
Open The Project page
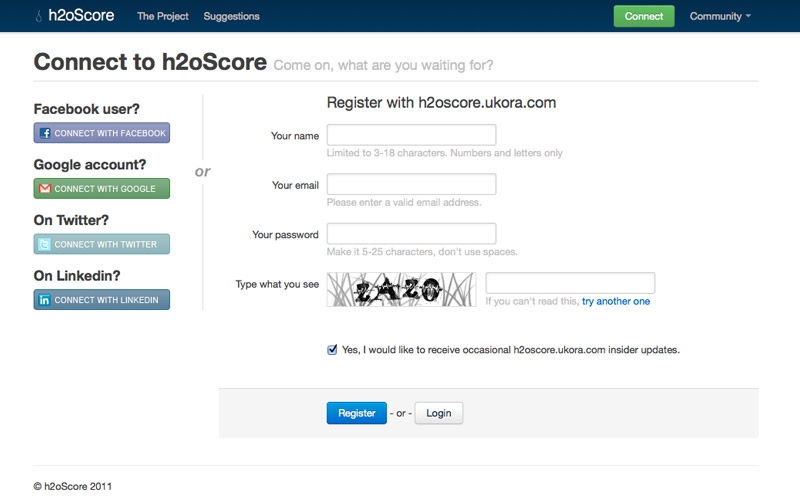click(163, 16)
